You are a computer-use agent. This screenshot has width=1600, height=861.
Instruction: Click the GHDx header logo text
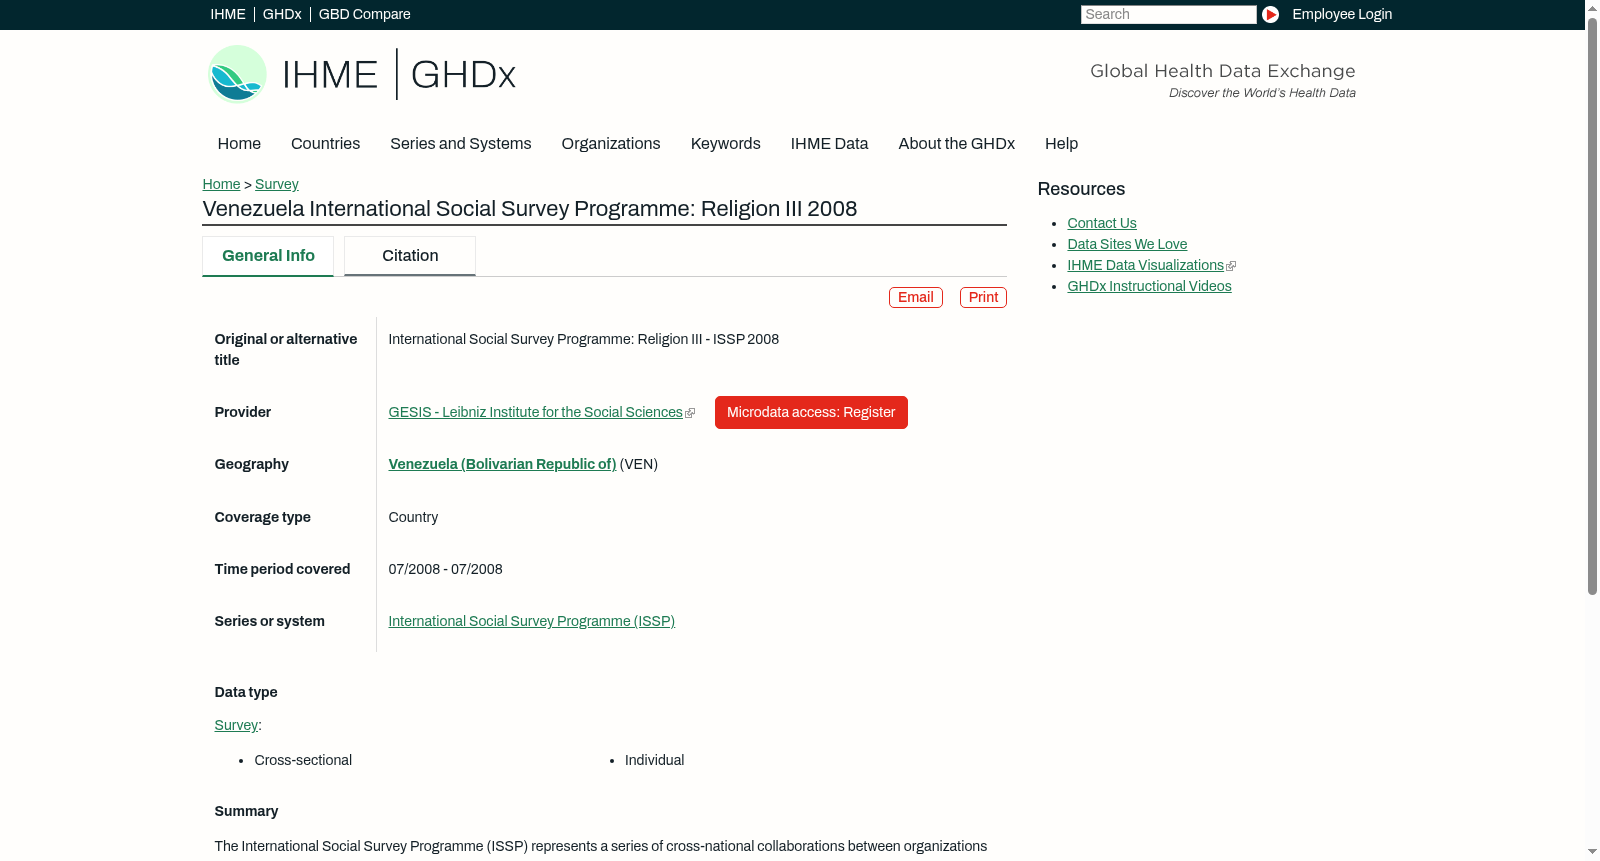tap(463, 74)
